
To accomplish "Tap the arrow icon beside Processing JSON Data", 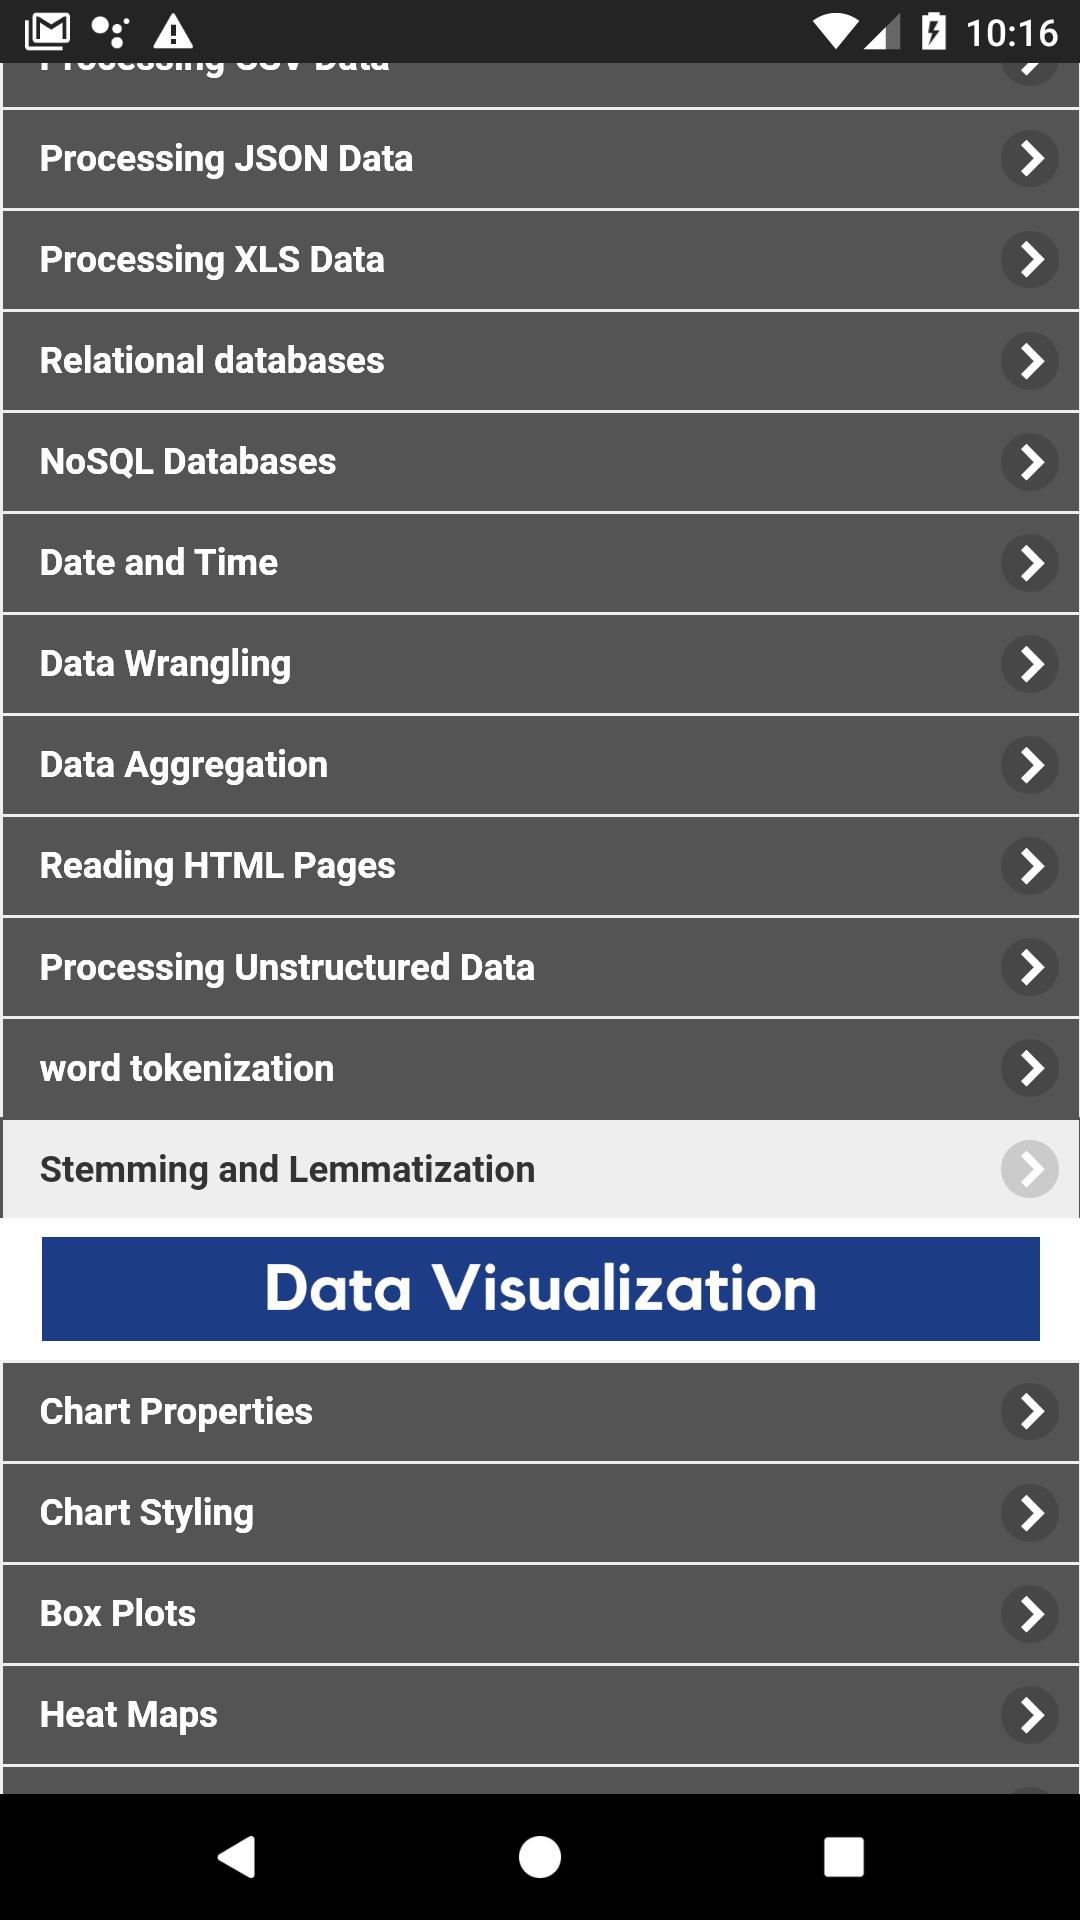I will click(x=1030, y=159).
